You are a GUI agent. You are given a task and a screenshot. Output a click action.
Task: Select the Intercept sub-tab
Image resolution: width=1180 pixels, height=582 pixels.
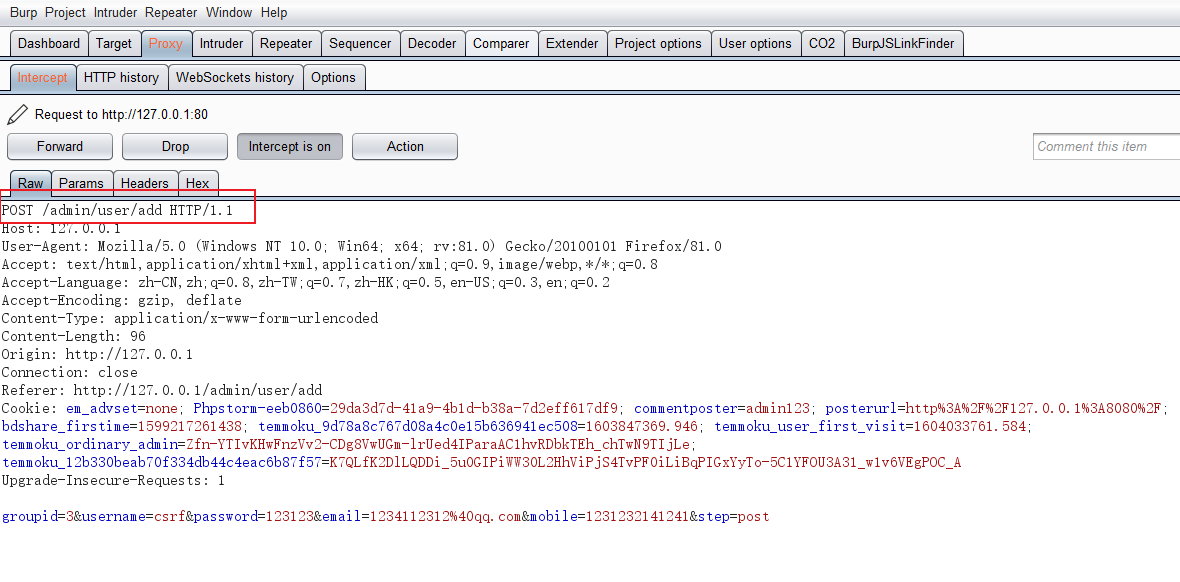(43, 78)
